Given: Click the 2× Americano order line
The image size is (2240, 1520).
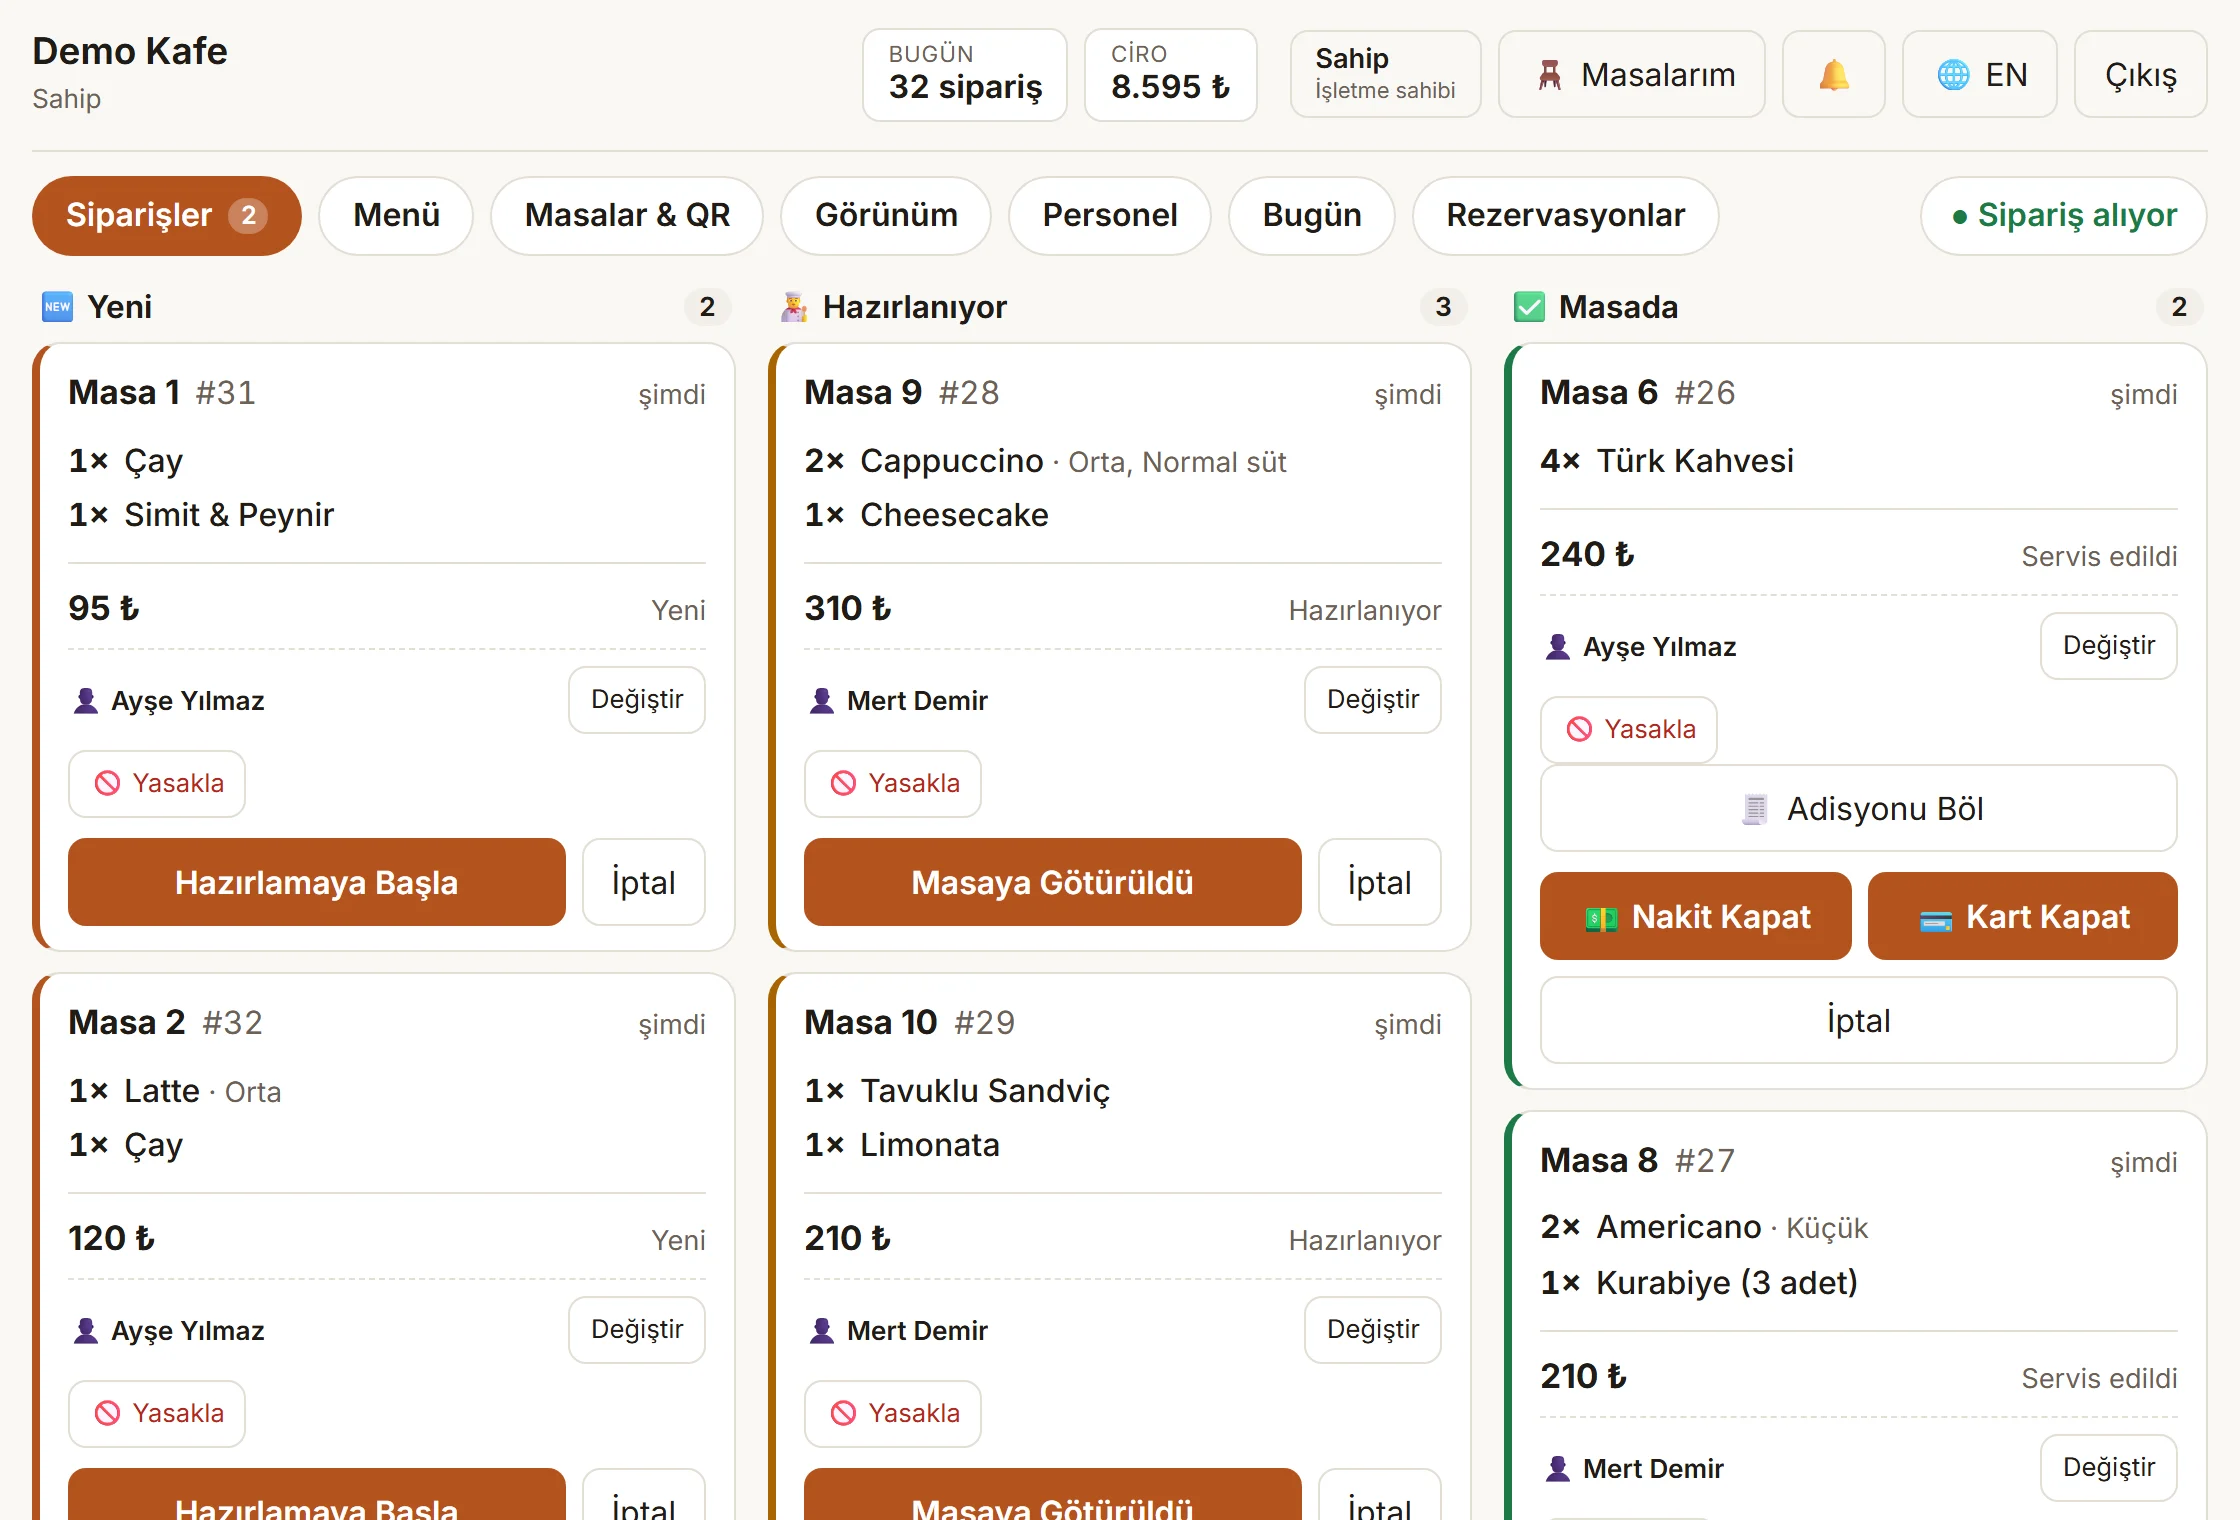Looking at the screenshot, I should 1704,1227.
